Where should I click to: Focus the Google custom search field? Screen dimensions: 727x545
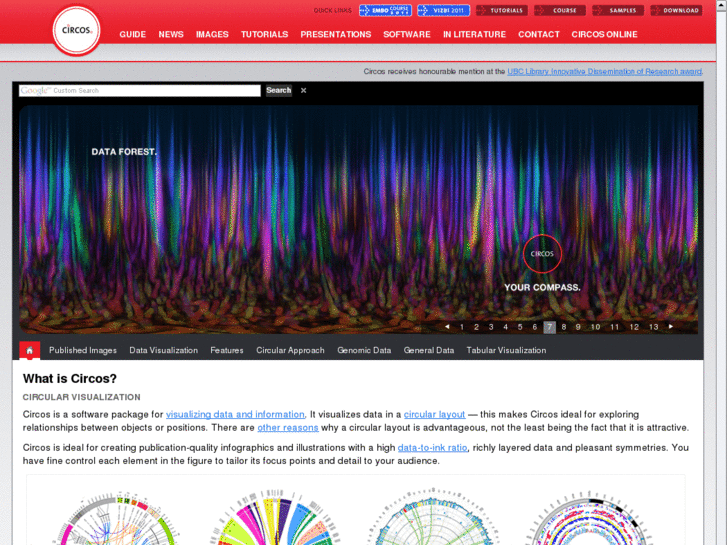(x=140, y=90)
